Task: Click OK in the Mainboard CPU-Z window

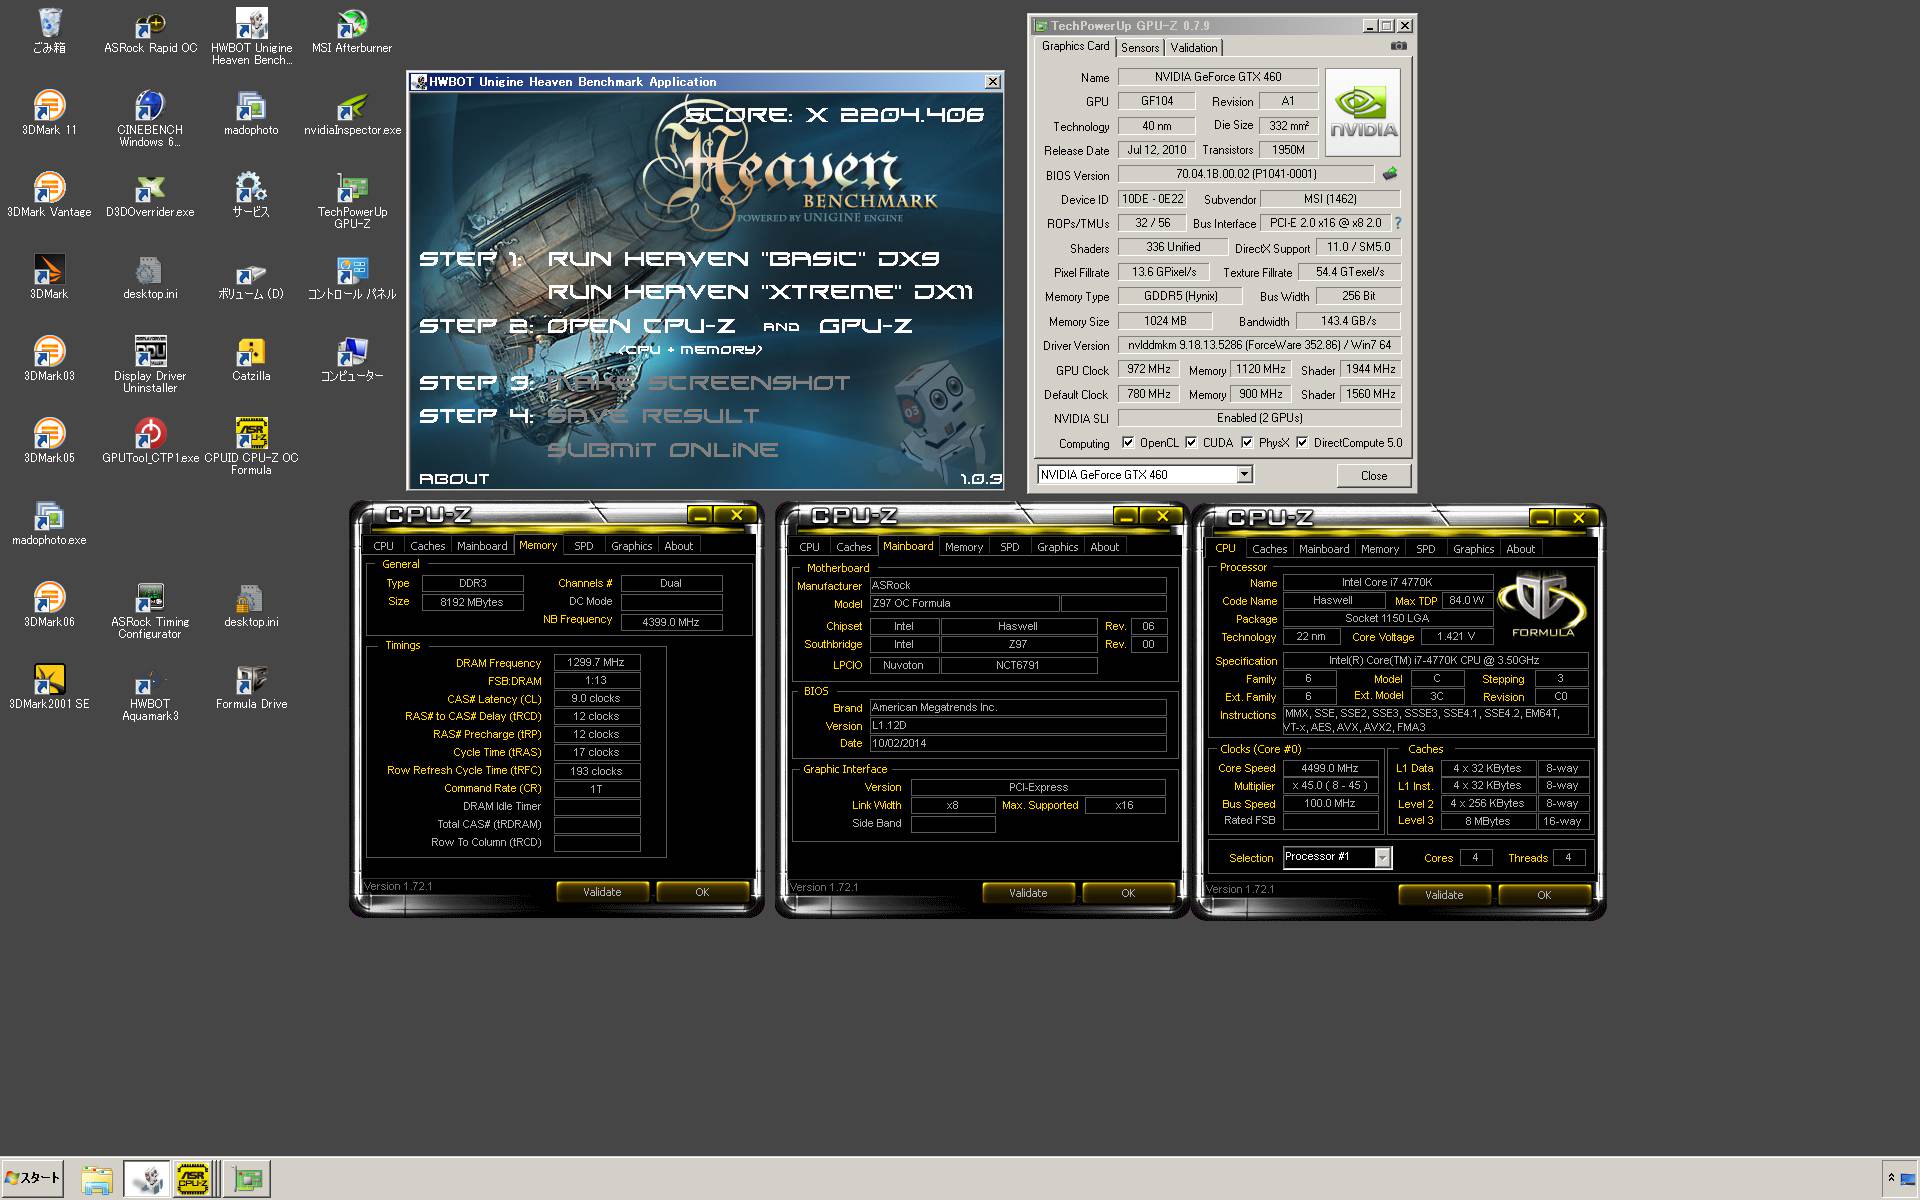Action: point(1128,893)
